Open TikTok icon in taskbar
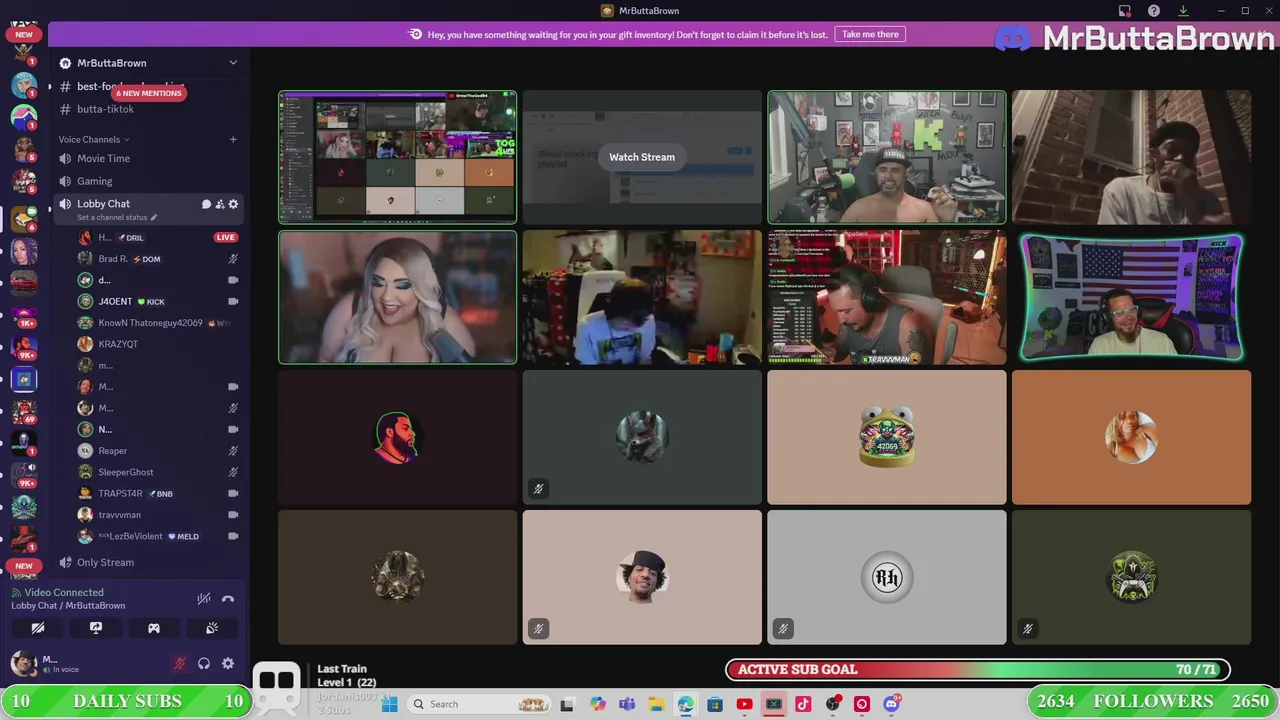1280x720 pixels. [803, 704]
